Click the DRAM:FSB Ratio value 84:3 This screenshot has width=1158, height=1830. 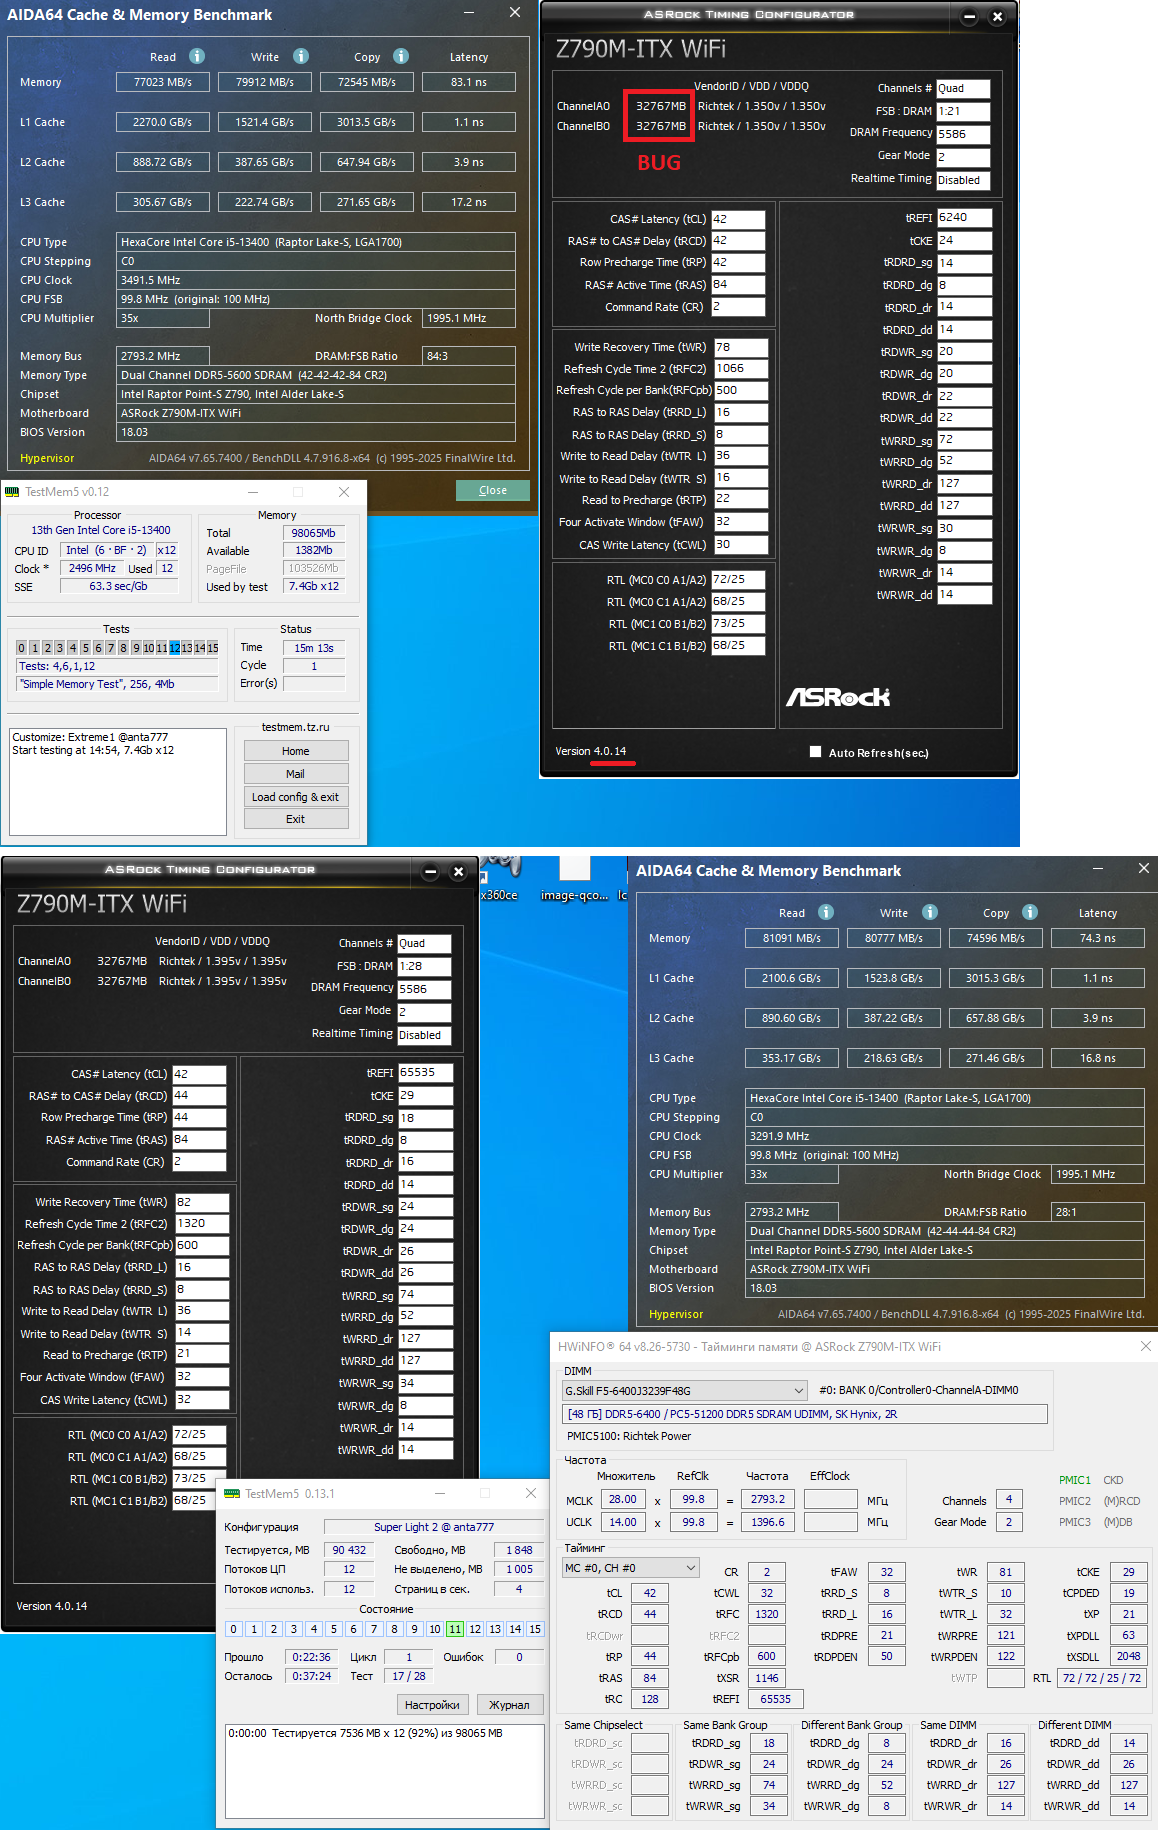pyautogui.click(x=468, y=356)
